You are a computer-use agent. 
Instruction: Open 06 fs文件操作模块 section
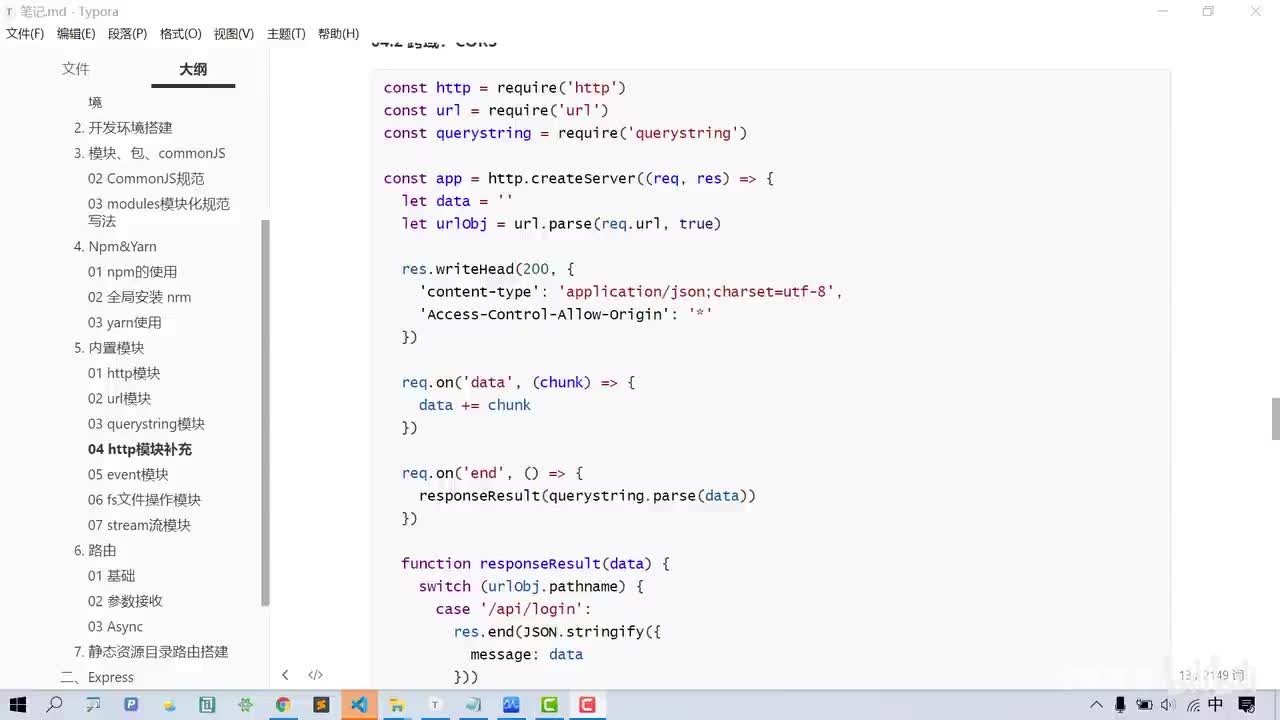point(144,500)
